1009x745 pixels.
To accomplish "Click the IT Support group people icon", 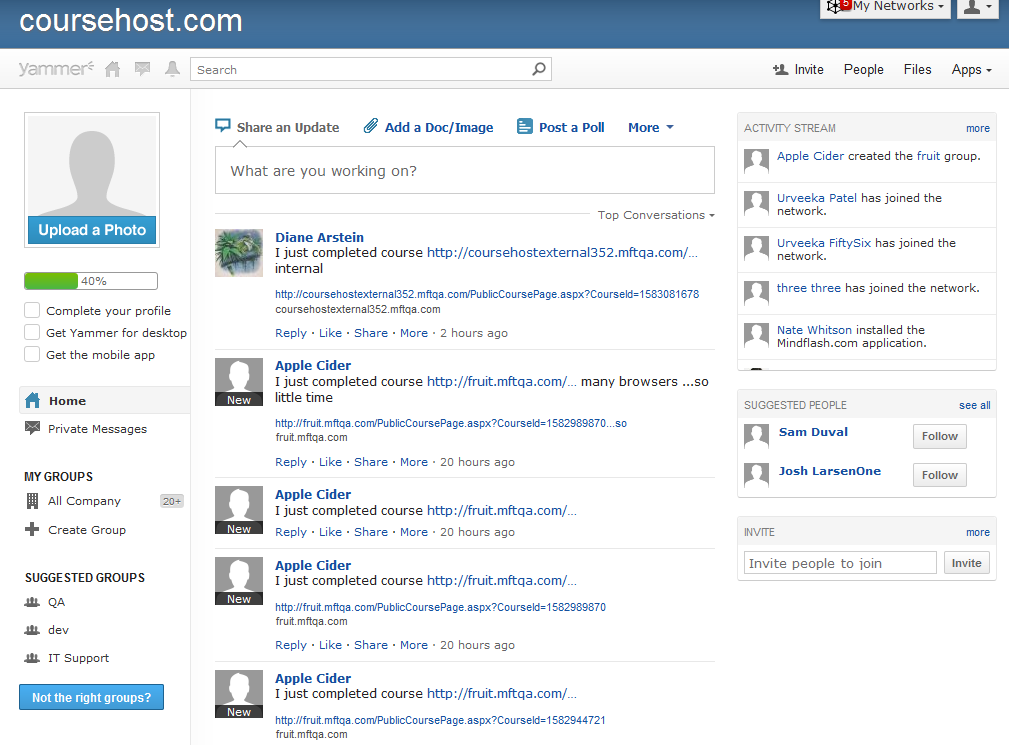I will pos(32,658).
